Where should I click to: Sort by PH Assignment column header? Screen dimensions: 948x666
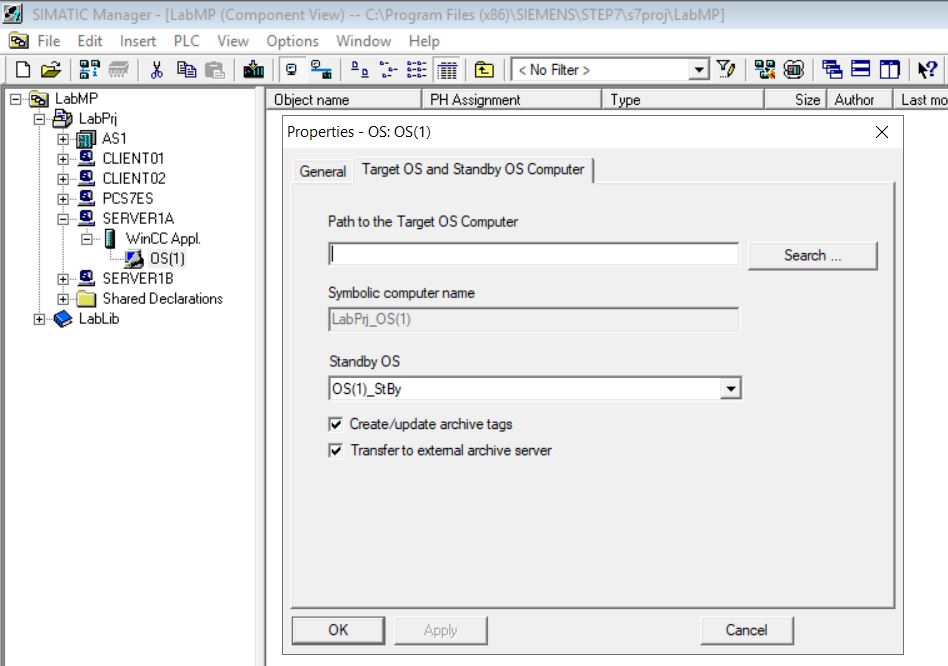[511, 100]
